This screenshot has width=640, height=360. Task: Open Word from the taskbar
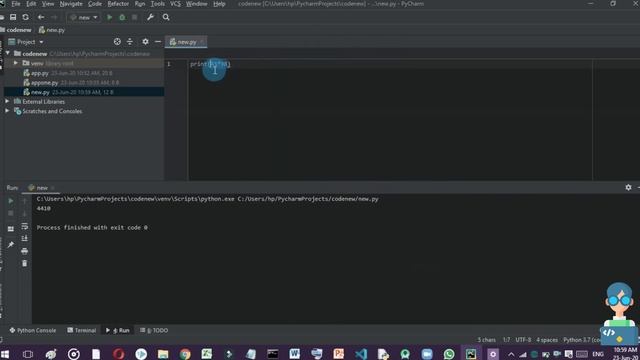[295, 353]
